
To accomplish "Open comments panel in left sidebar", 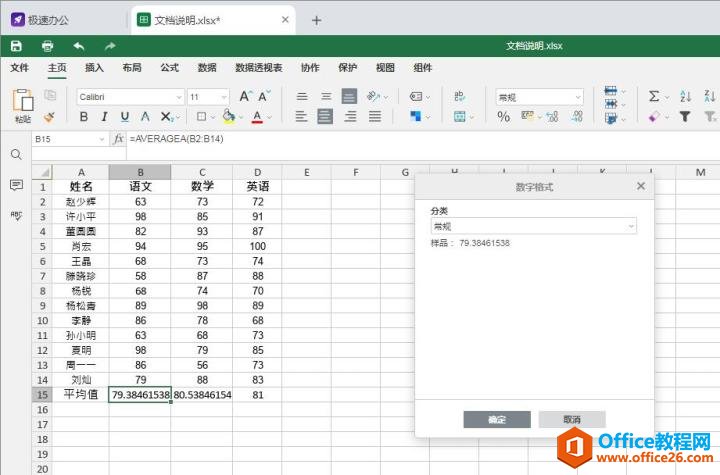I will [16, 185].
